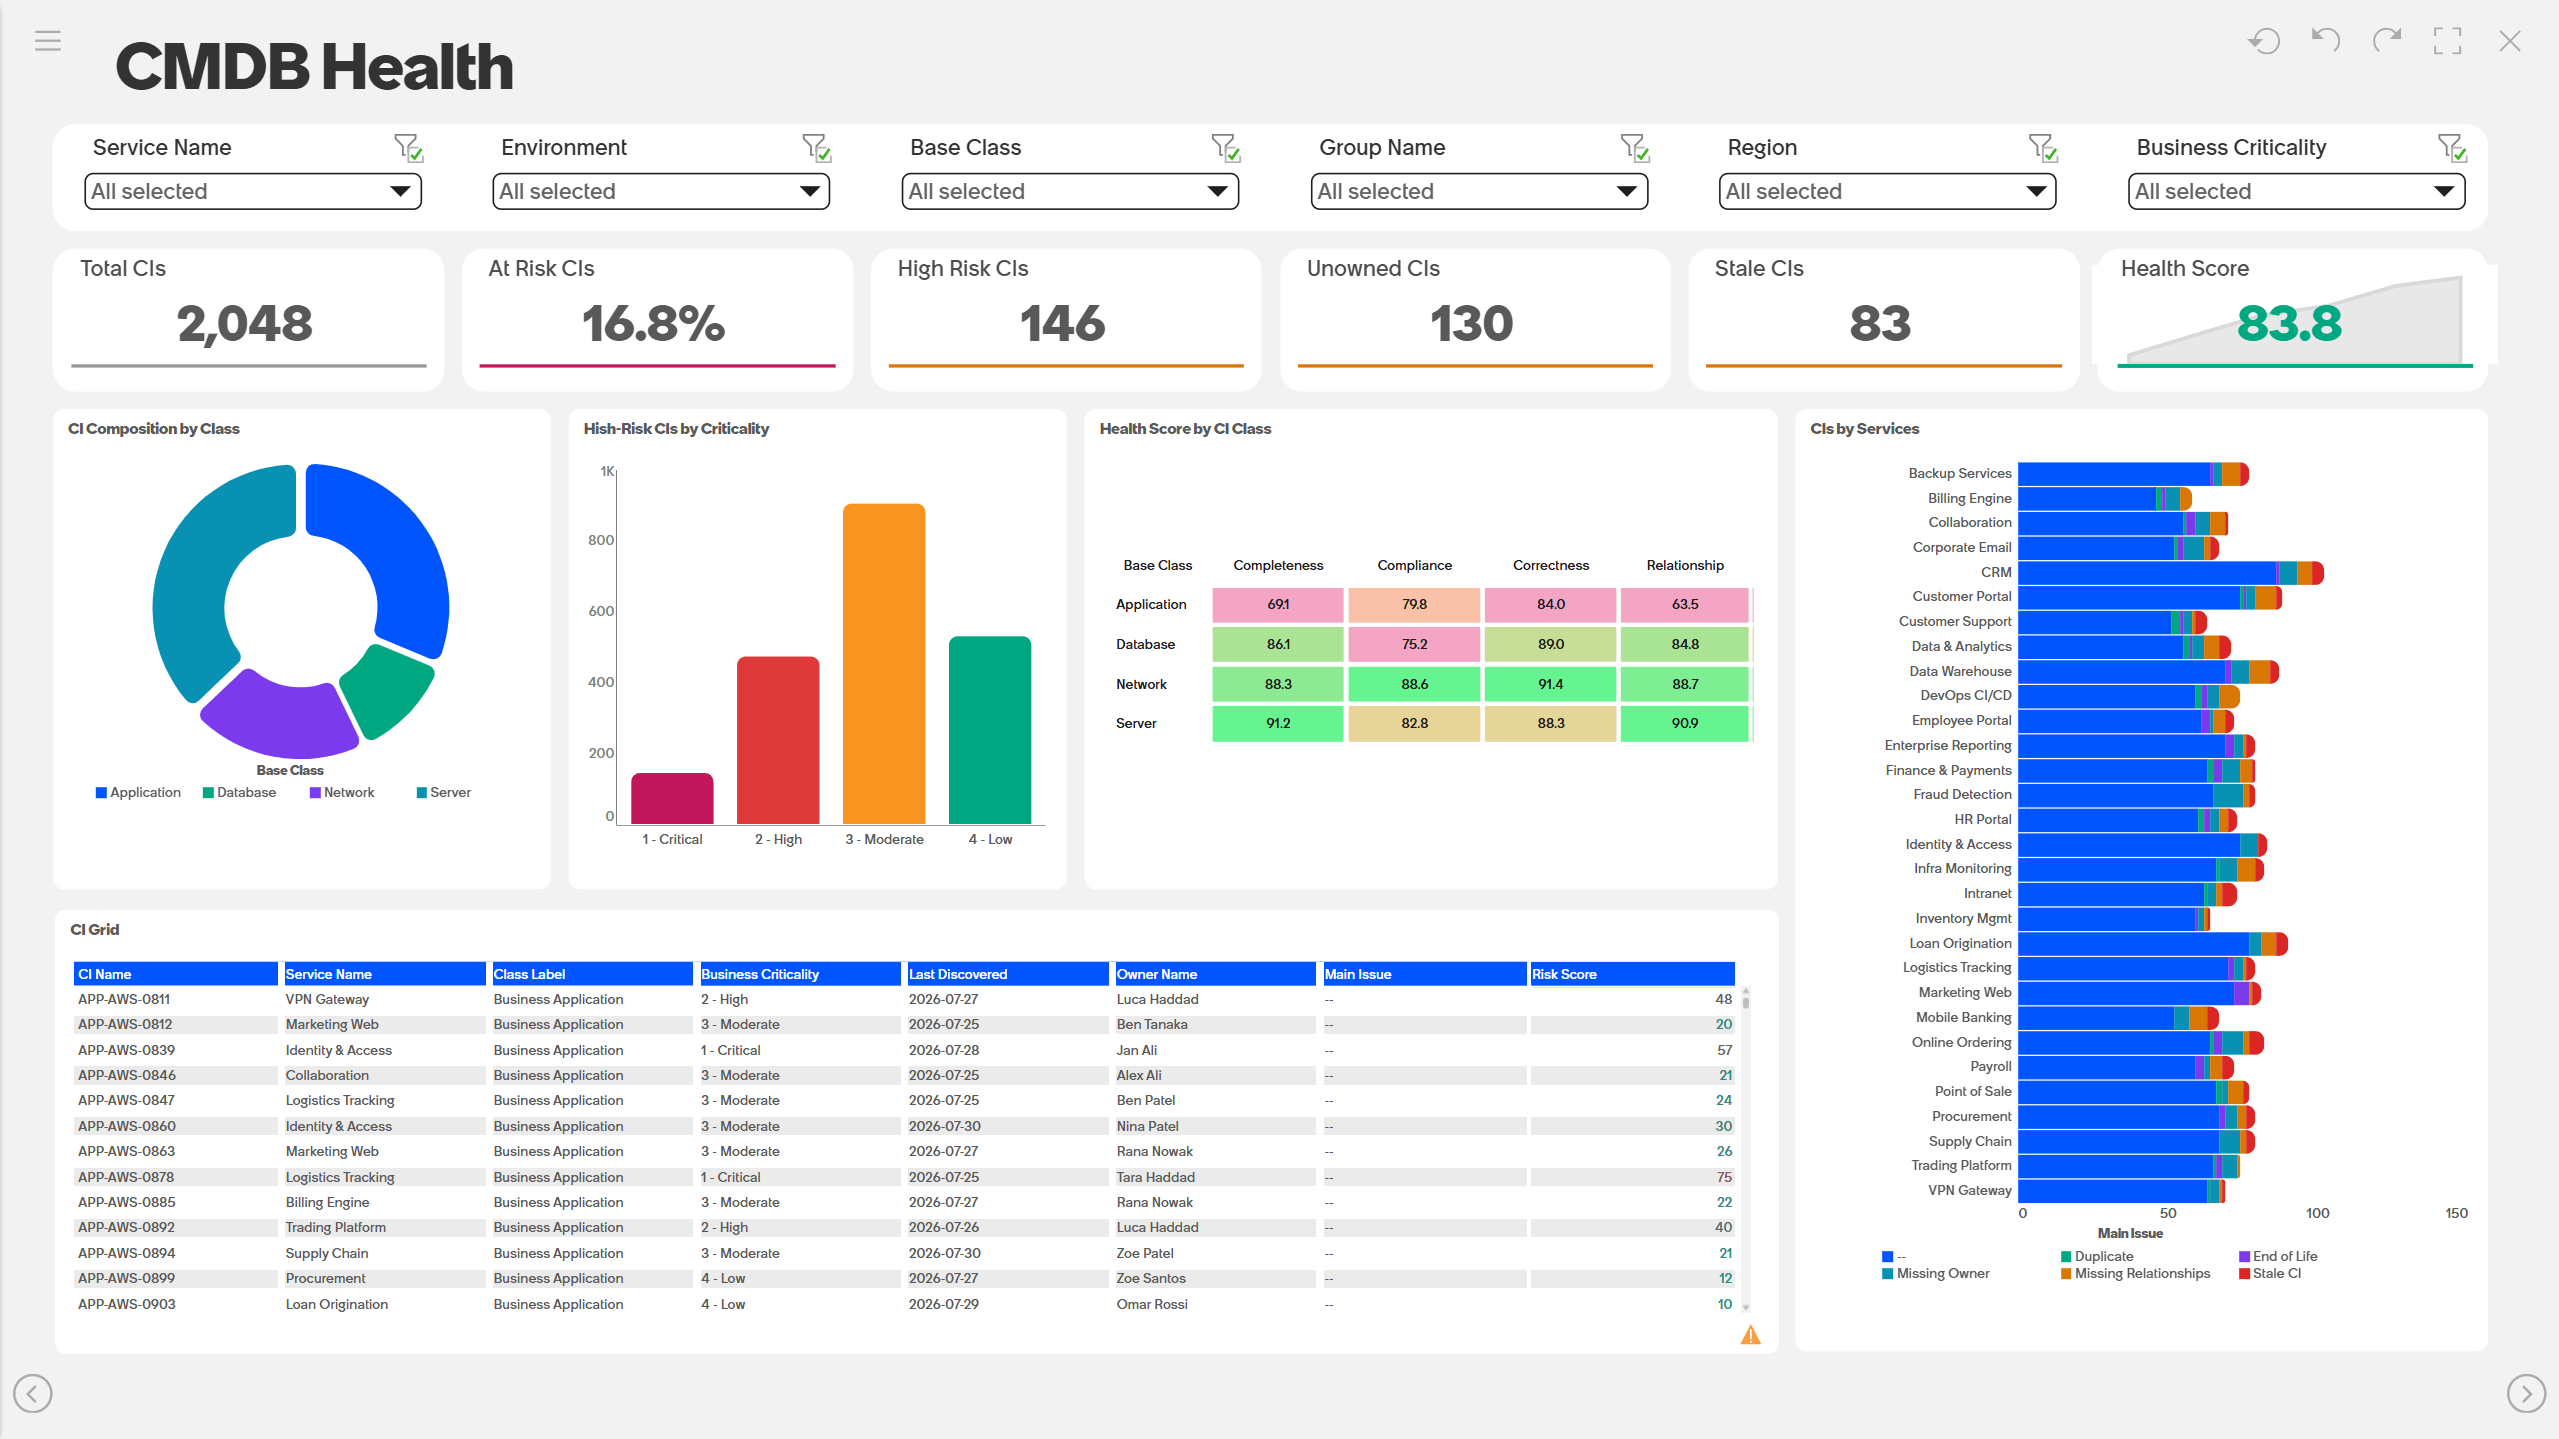Click the undo arrow icon
The width and height of the screenshot is (2559, 1439).
2326,41
